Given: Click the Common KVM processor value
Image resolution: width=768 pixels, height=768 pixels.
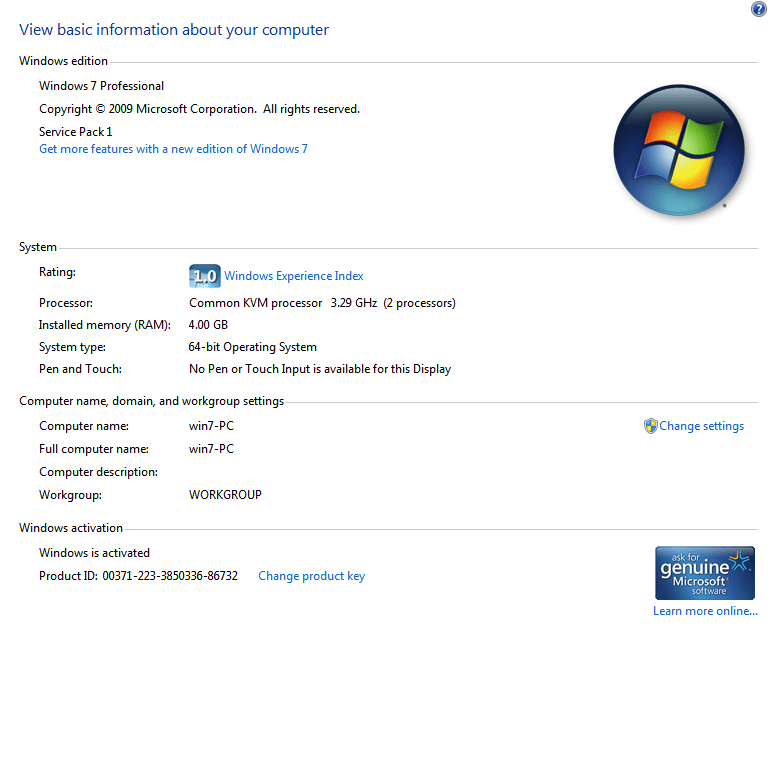Looking at the screenshot, I should click(x=322, y=303).
